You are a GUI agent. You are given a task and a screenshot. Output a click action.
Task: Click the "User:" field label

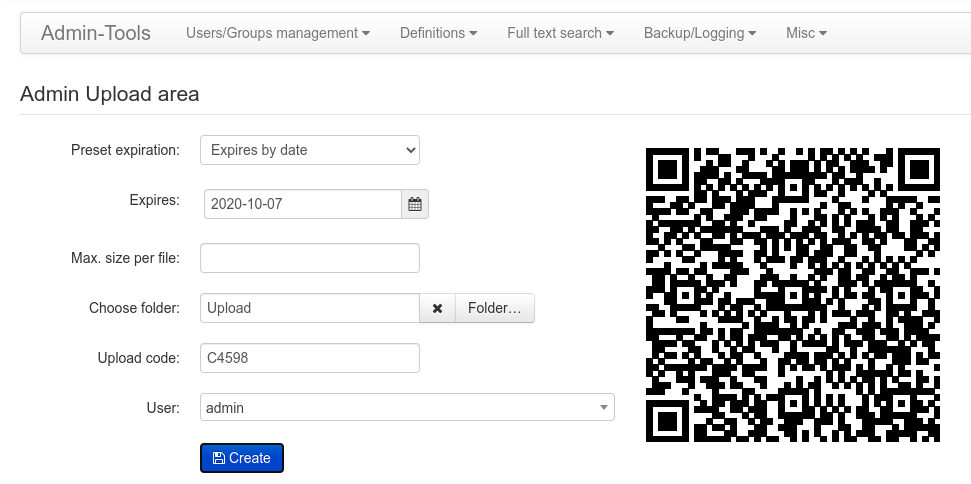click(x=162, y=408)
